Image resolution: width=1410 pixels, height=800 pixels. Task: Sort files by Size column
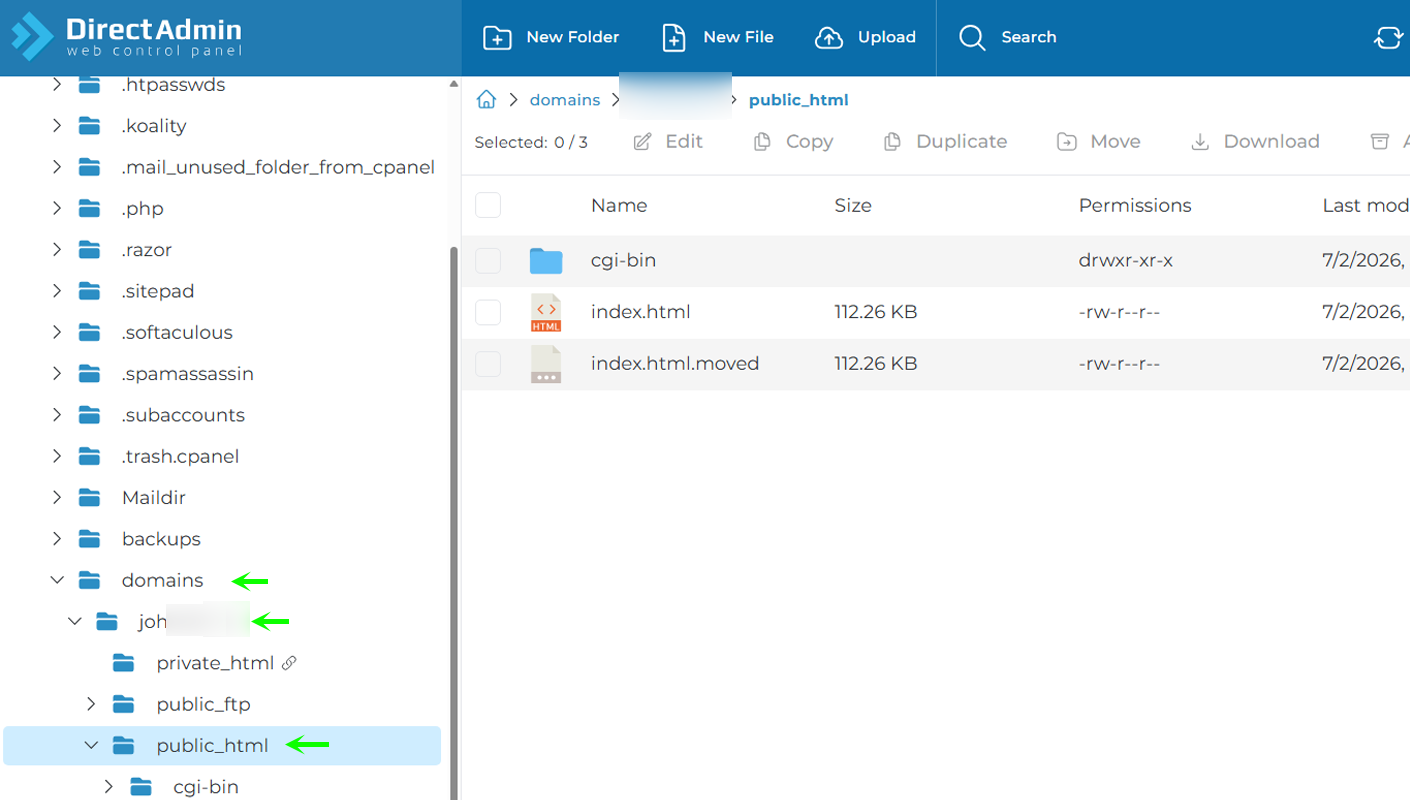click(x=853, y=205)
